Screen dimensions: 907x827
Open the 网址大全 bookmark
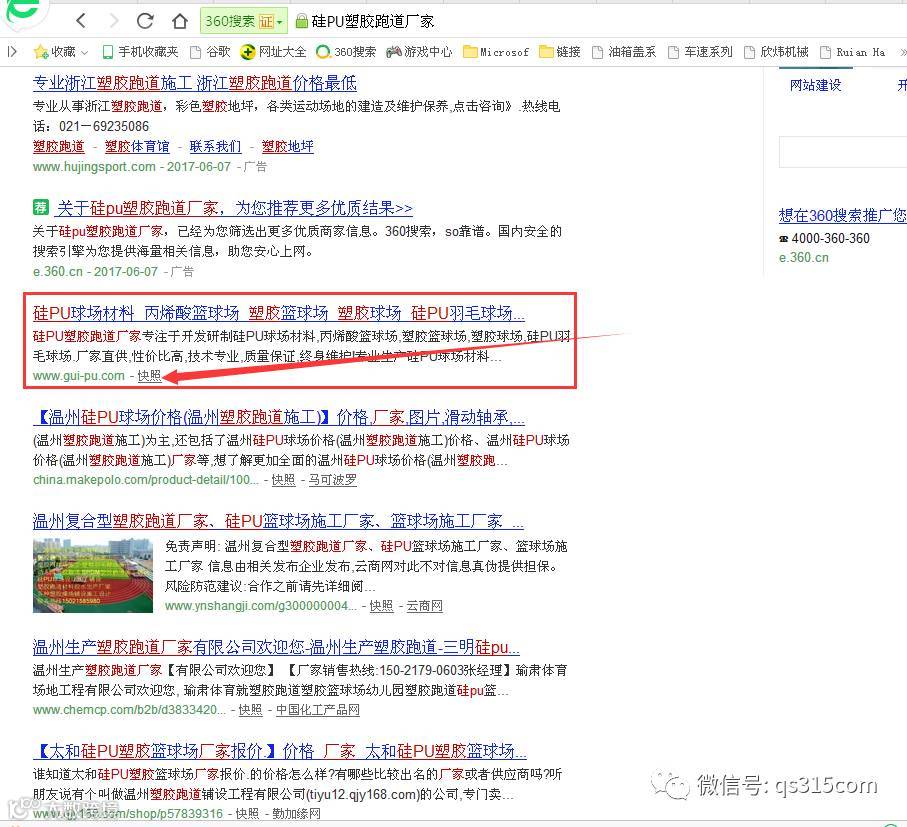tap(273, 52)
